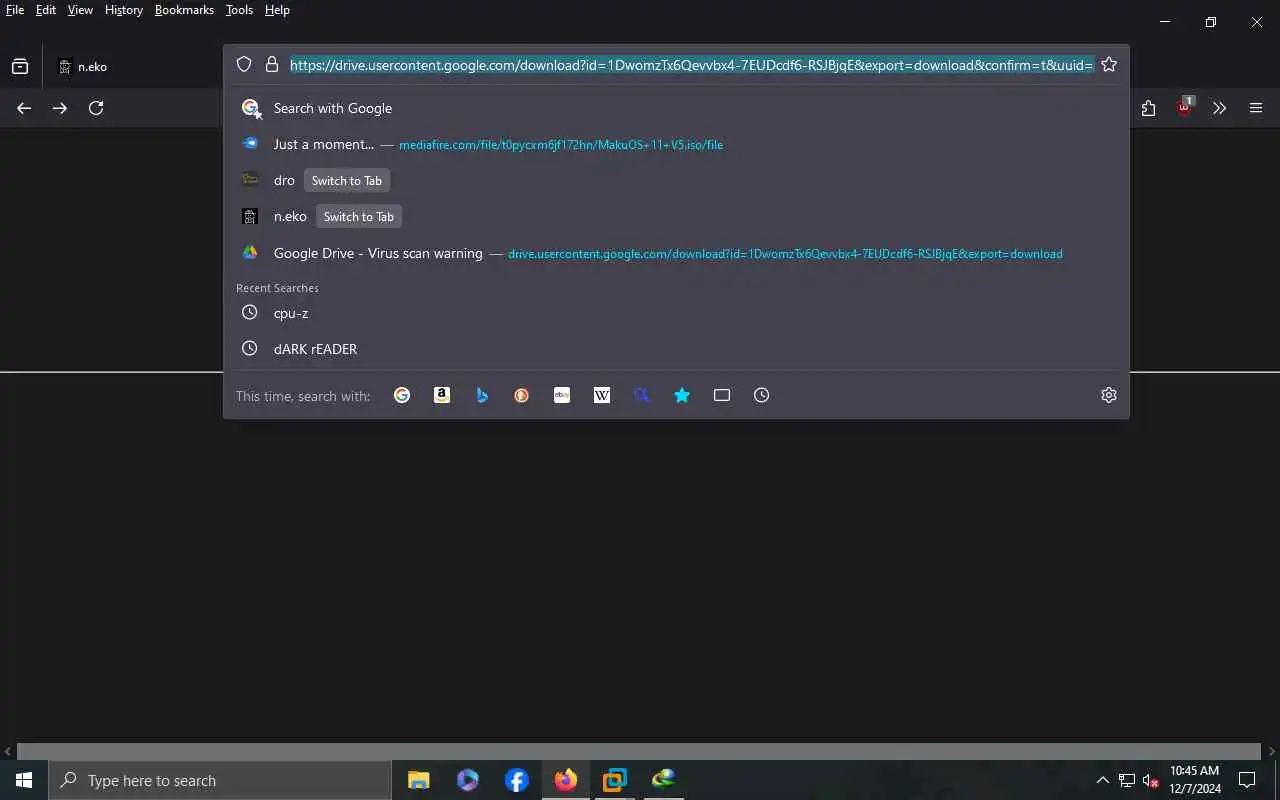
Task: Open File Explorer from taskbar
Action: [419, 780]
